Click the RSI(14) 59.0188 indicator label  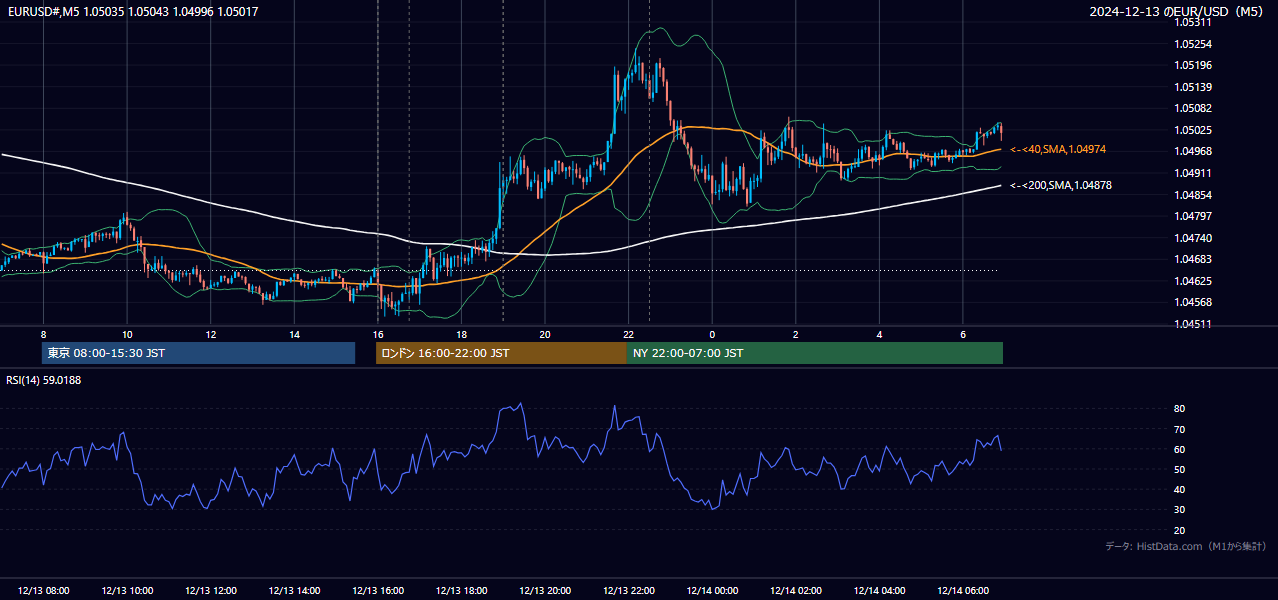44,380
